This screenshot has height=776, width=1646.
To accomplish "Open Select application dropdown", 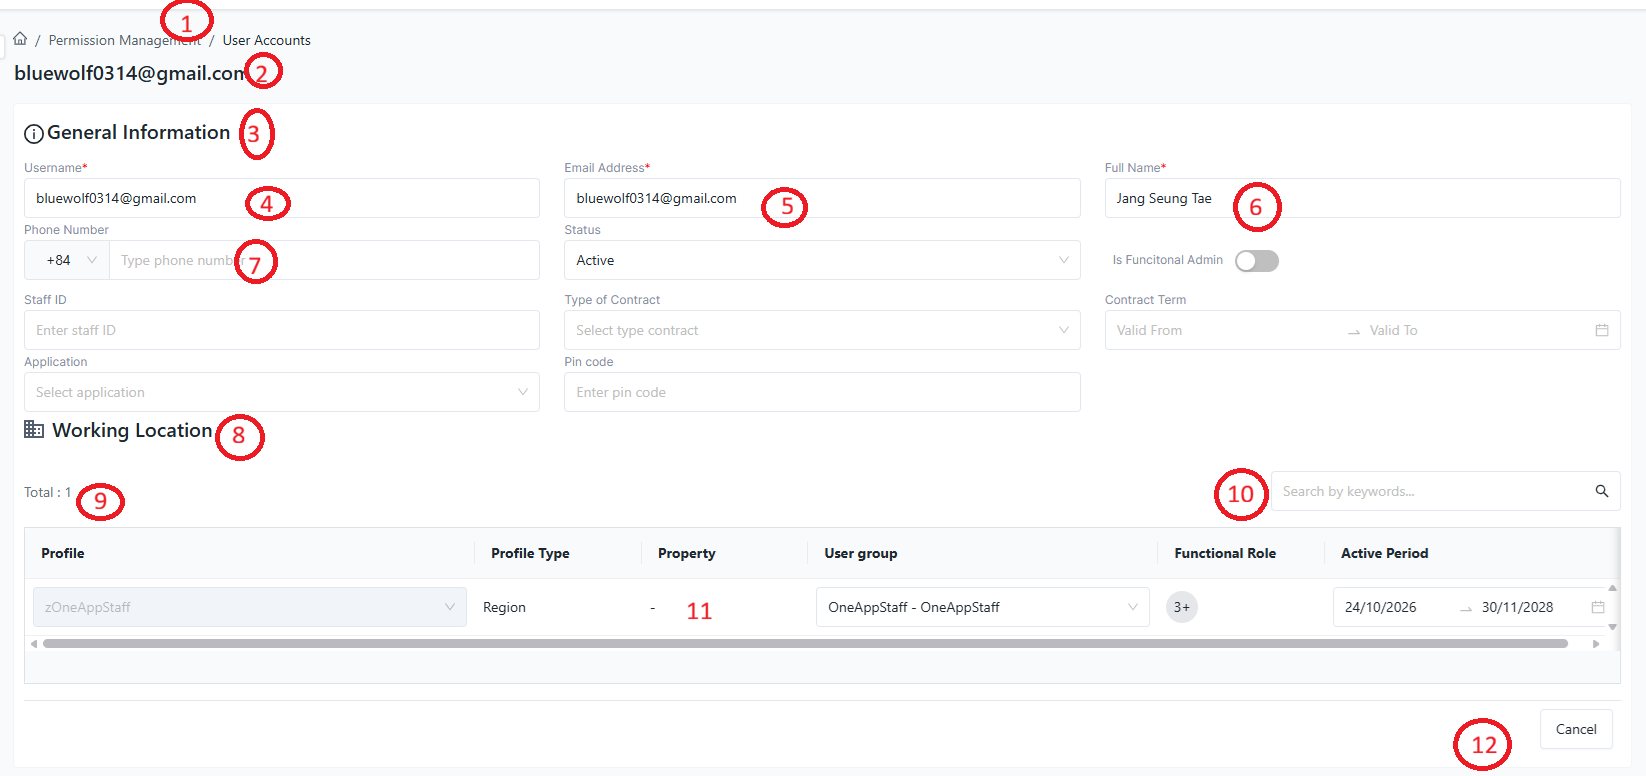I will (282, 392).
